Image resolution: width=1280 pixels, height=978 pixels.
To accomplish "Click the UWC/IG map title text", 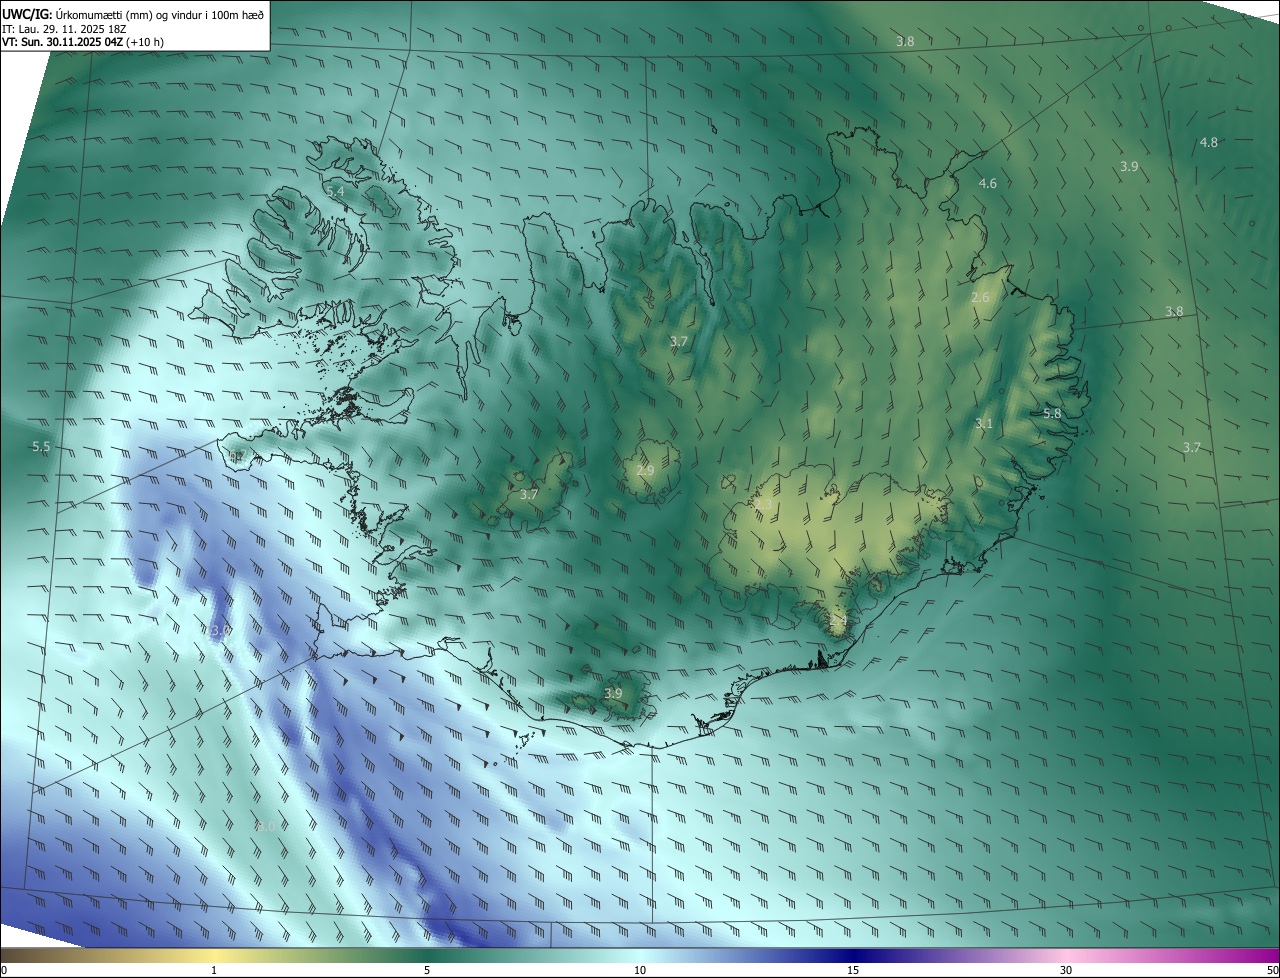I will click(x=133, y=14).
